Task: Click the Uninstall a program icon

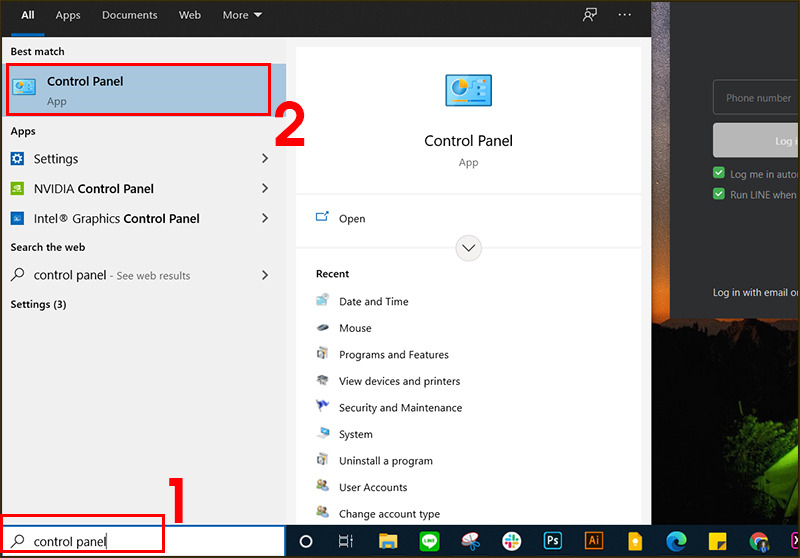Action: coord(322,459)
